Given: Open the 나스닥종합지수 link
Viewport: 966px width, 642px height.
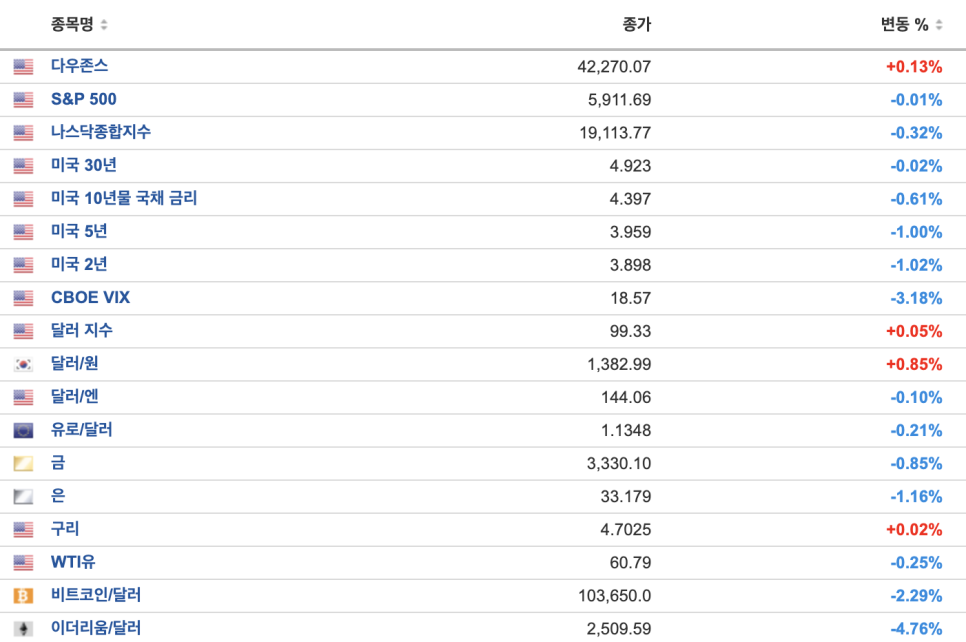Looking at the screenshot, I should 100,132.
